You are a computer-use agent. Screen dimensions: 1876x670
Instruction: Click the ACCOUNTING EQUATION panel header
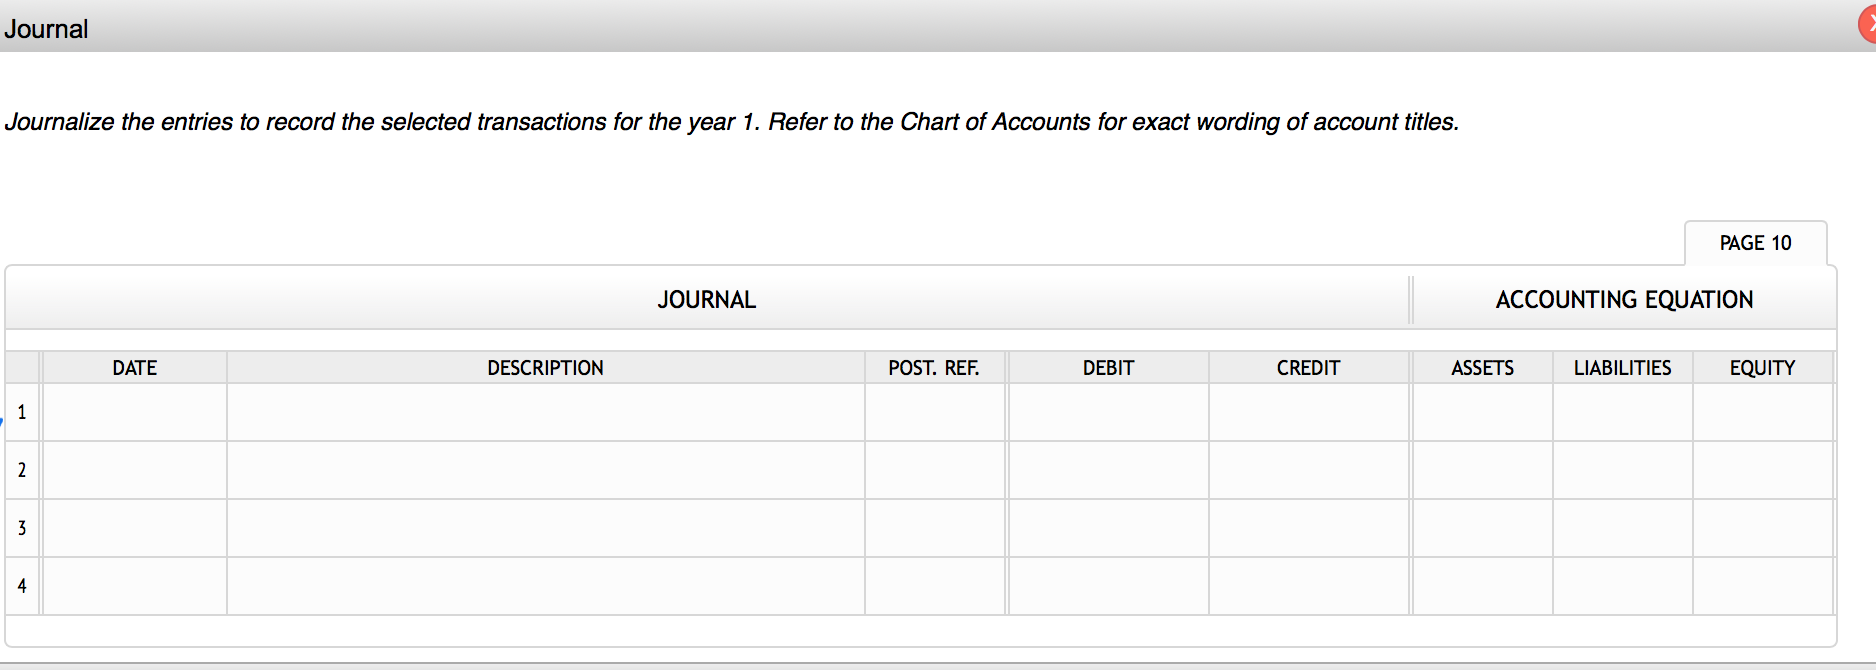point(1623,299)
